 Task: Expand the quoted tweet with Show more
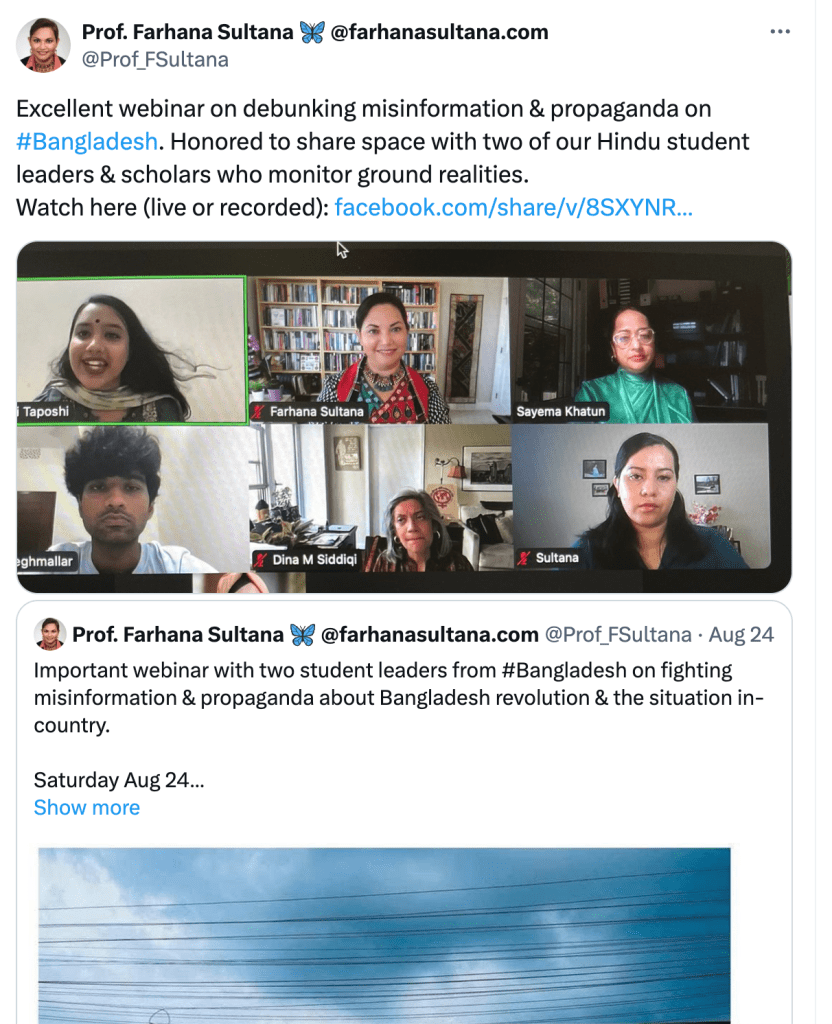(x=86, y=807)
